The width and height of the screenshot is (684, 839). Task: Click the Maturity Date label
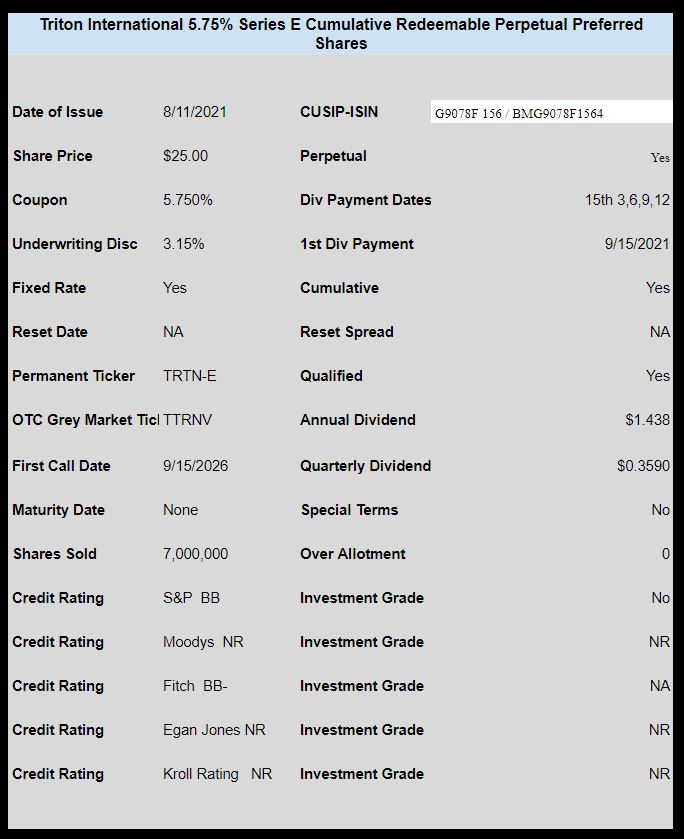(58, 510)
